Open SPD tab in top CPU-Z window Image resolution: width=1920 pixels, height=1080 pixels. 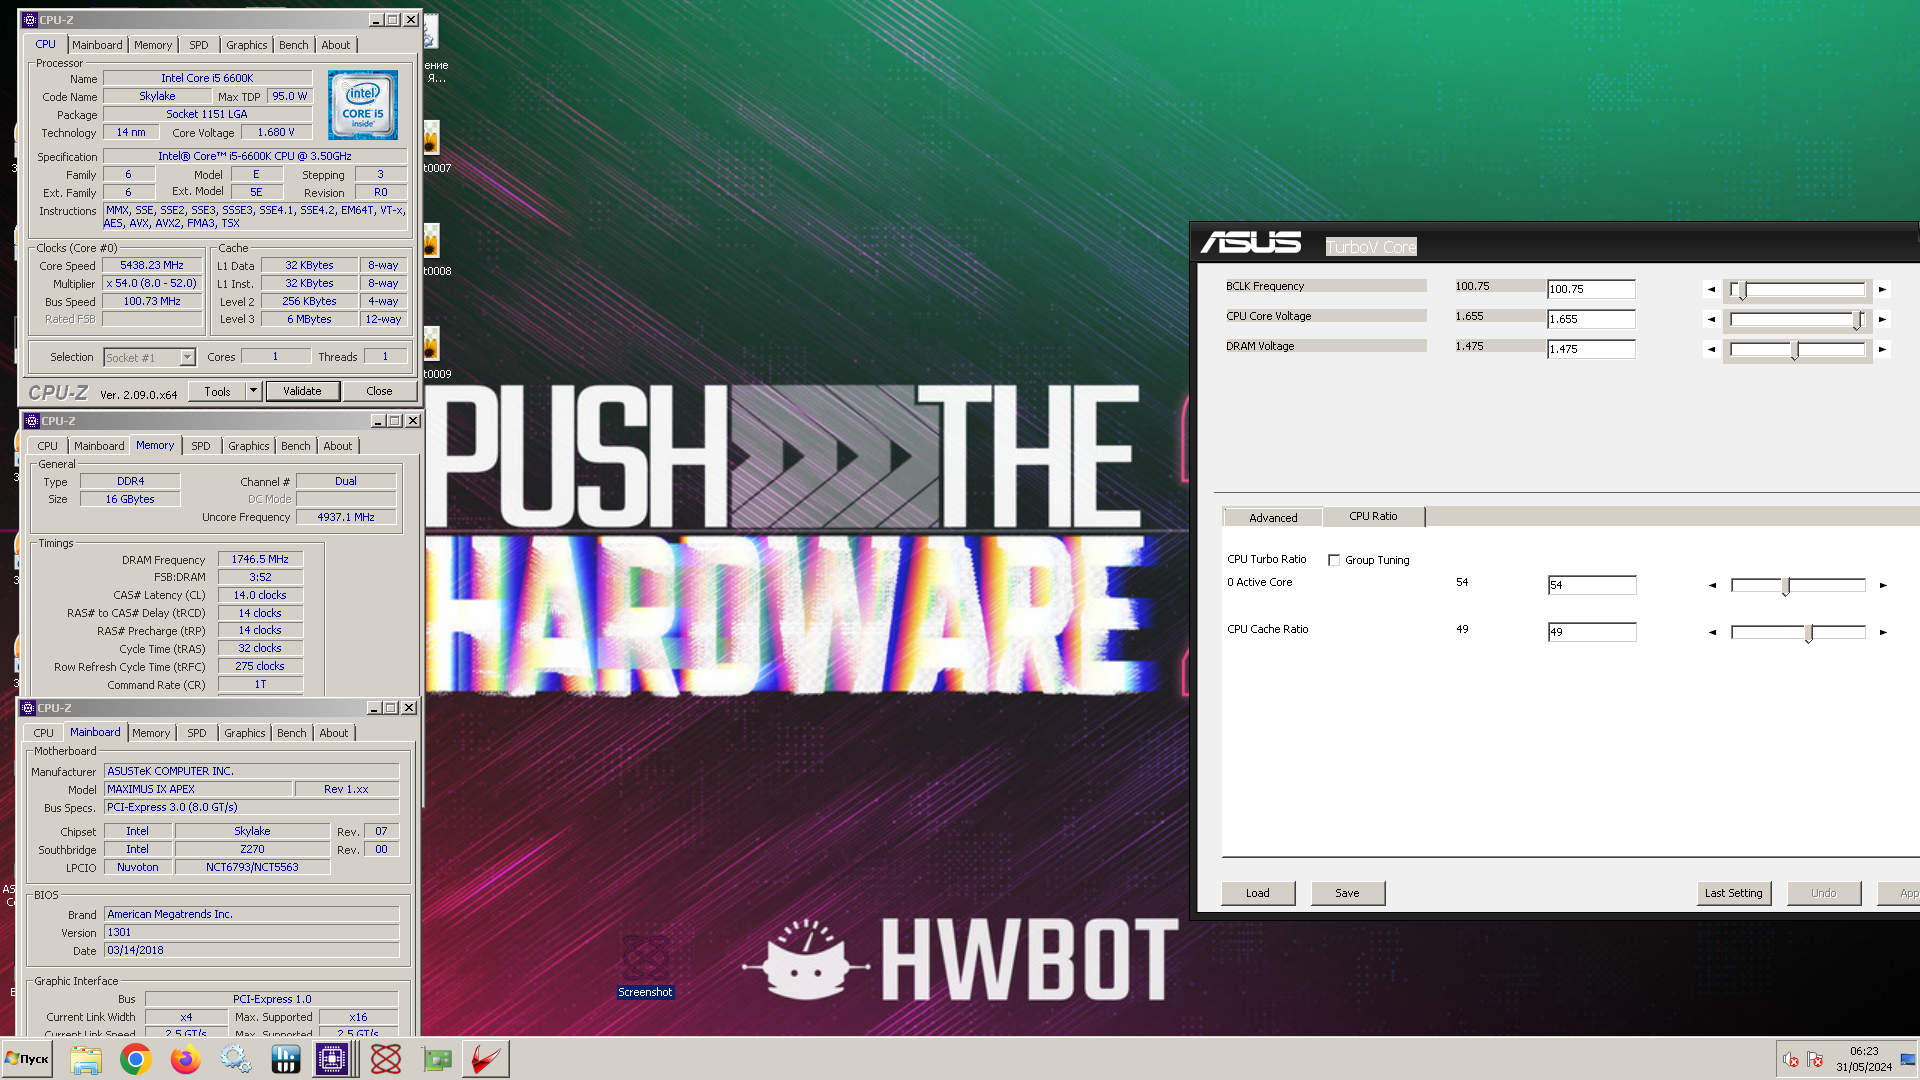[199, 45]
